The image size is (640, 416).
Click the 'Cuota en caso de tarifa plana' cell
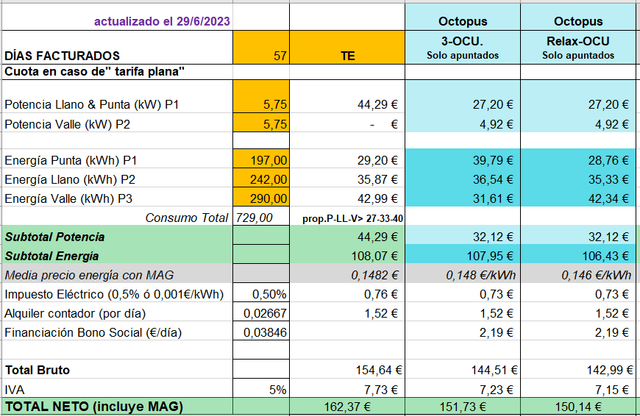pos(117,71)
